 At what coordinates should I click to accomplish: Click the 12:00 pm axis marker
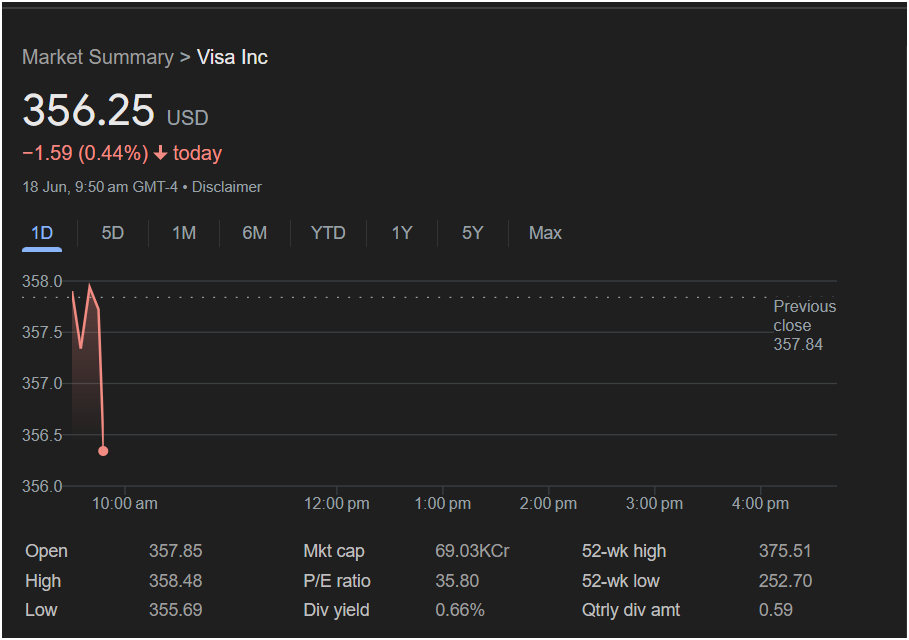click(337, 503)
